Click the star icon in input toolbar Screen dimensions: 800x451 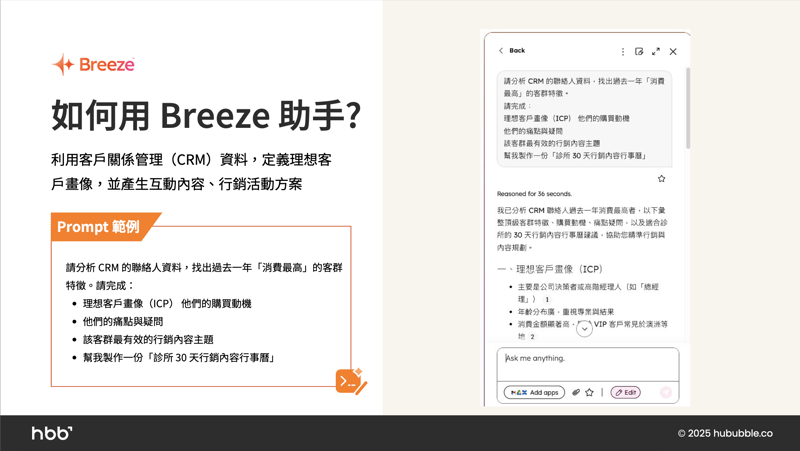(x=589, y=393)
